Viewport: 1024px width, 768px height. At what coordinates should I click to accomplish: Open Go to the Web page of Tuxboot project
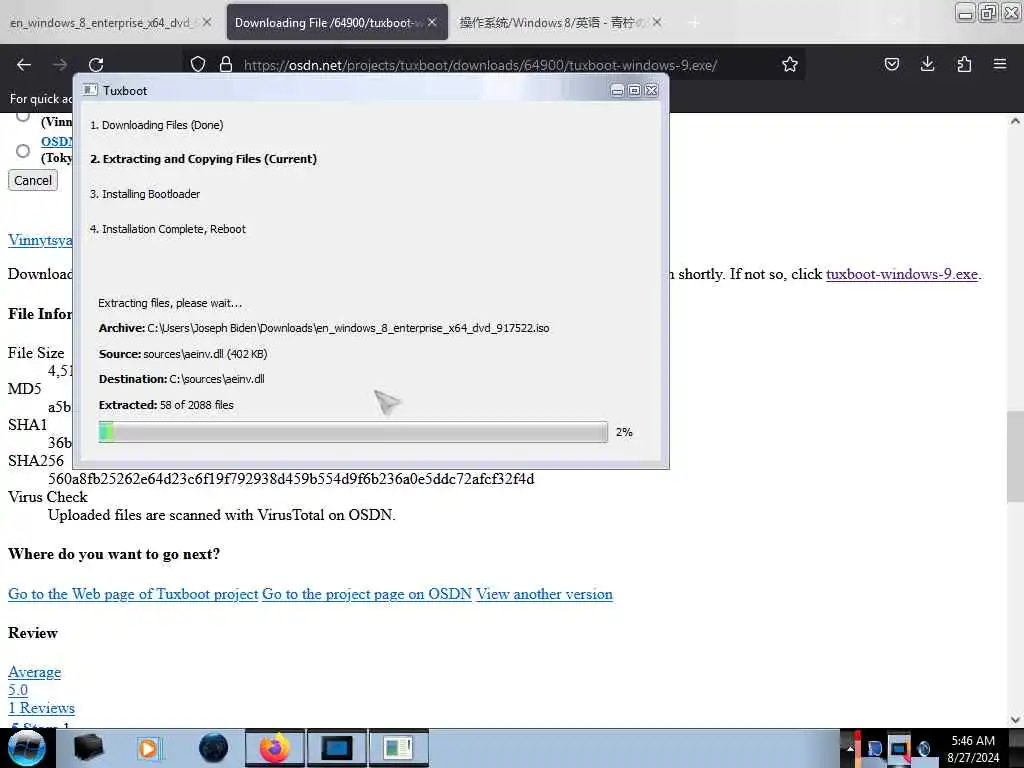coord(133,594)
